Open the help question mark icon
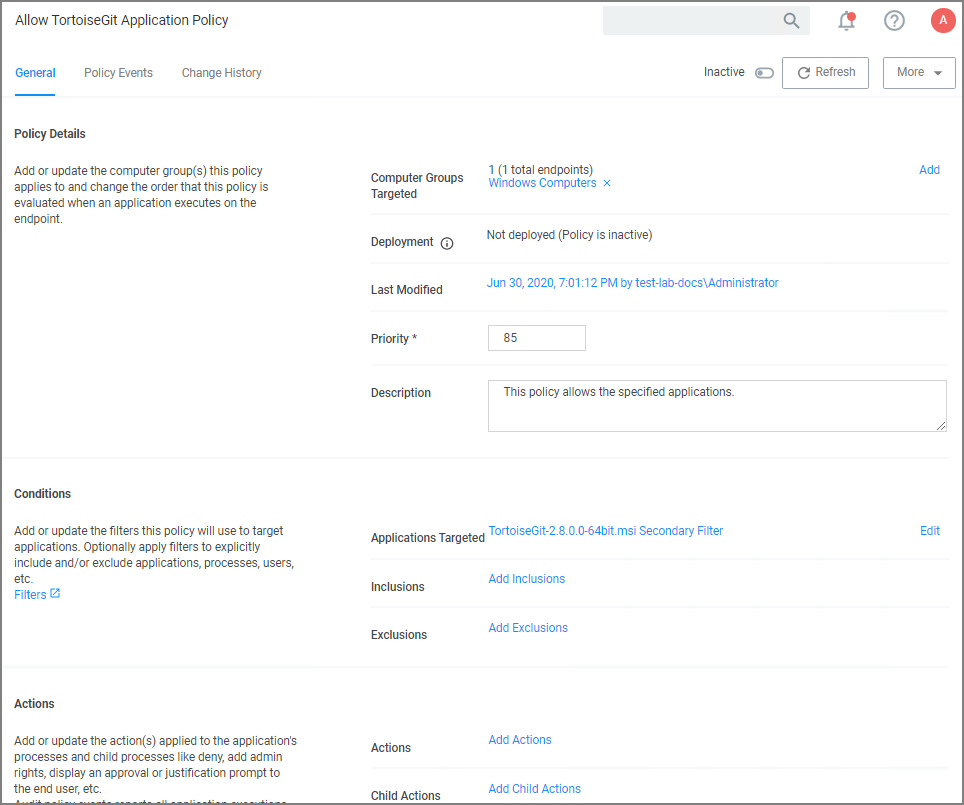964x805 pixels. tap(894, 21)
